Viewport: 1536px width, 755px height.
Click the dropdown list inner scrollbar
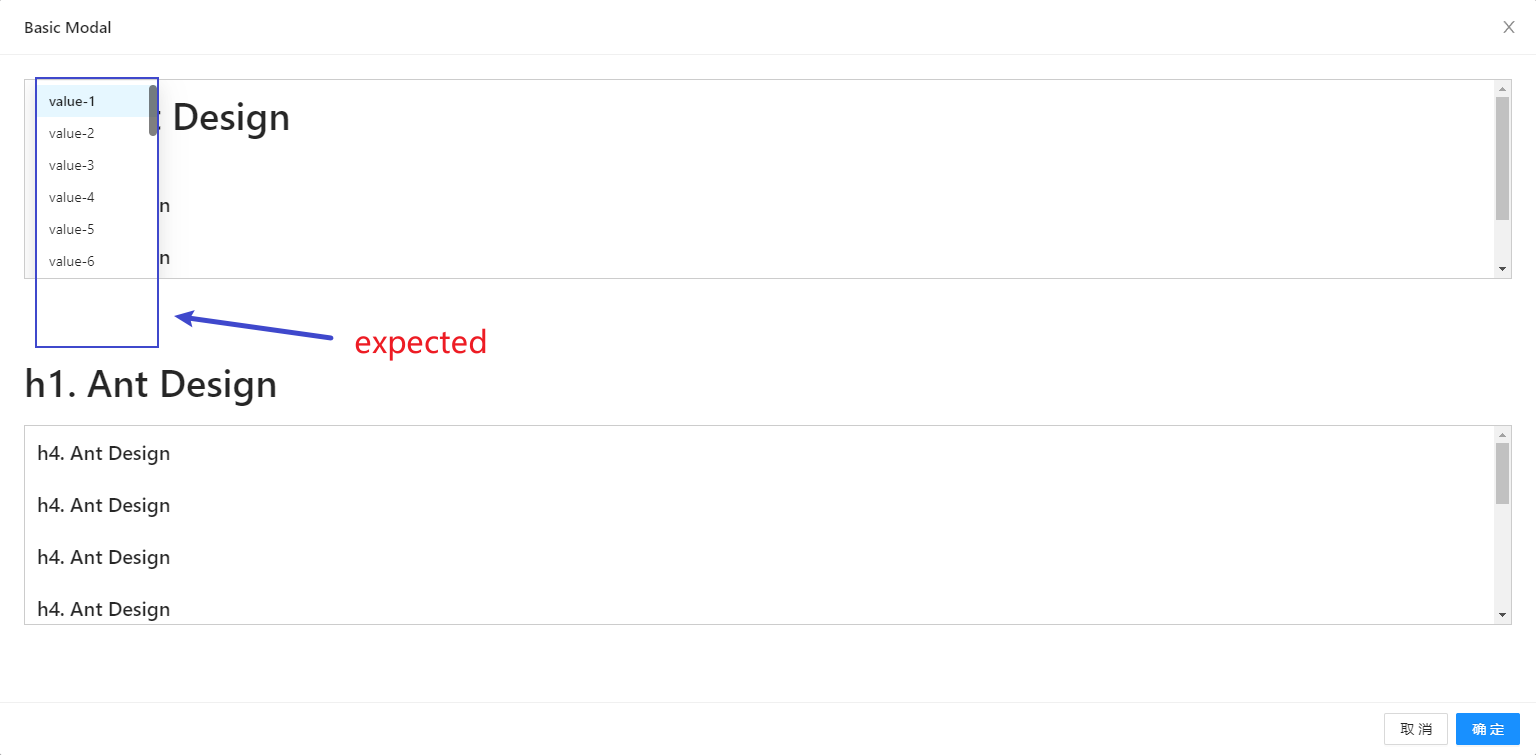point(152,110)
